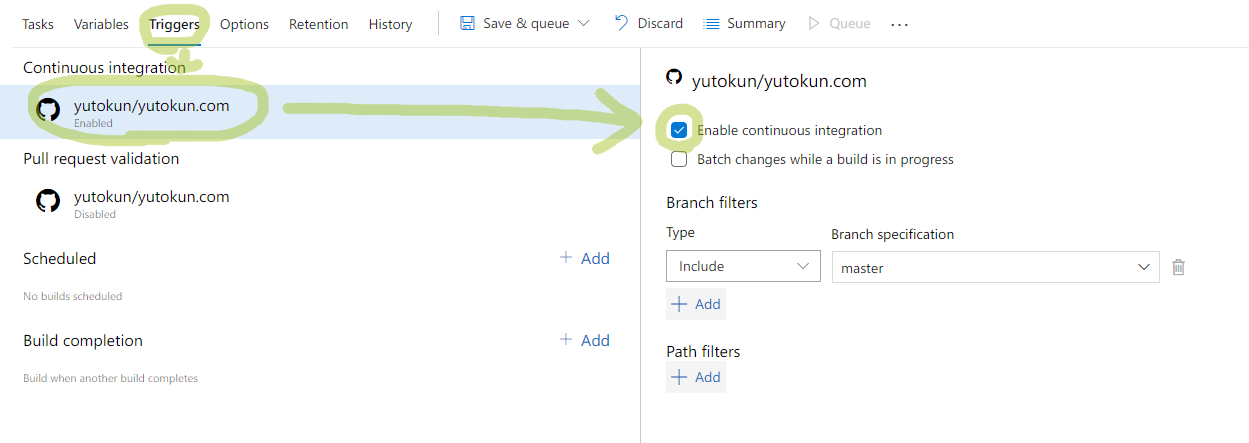
Task: Add a new Scheduled trigger
Action: click(x=585, y=258)
